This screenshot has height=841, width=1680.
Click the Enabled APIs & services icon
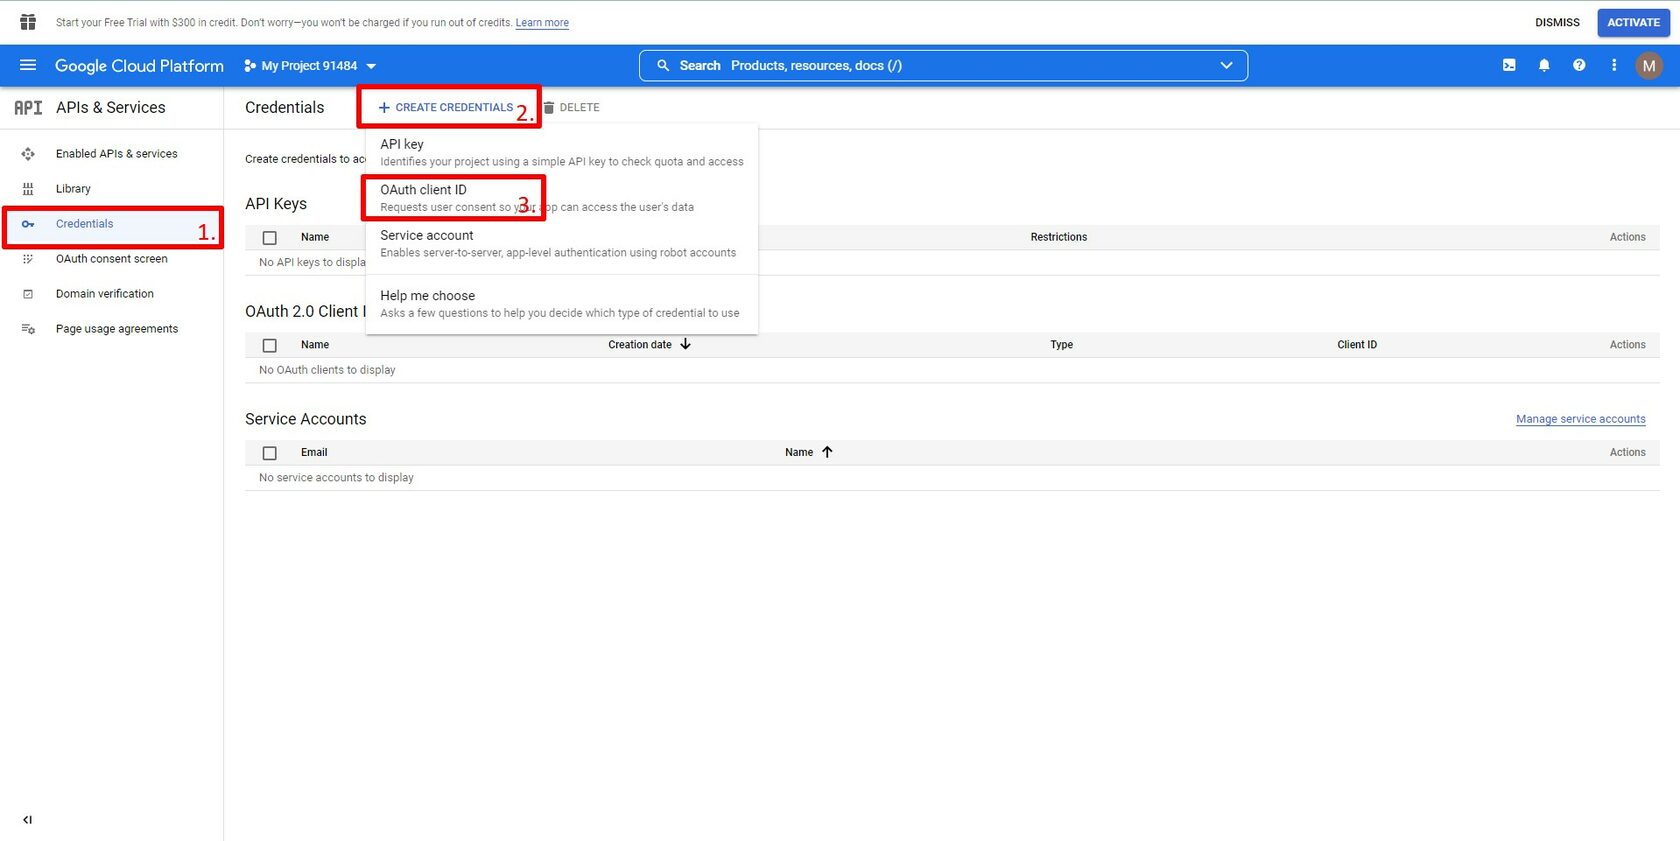[28, 154]
